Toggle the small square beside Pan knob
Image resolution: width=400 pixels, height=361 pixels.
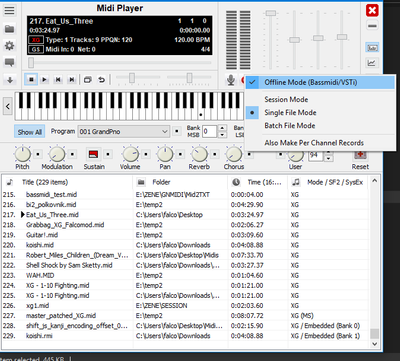click(180, 154)
